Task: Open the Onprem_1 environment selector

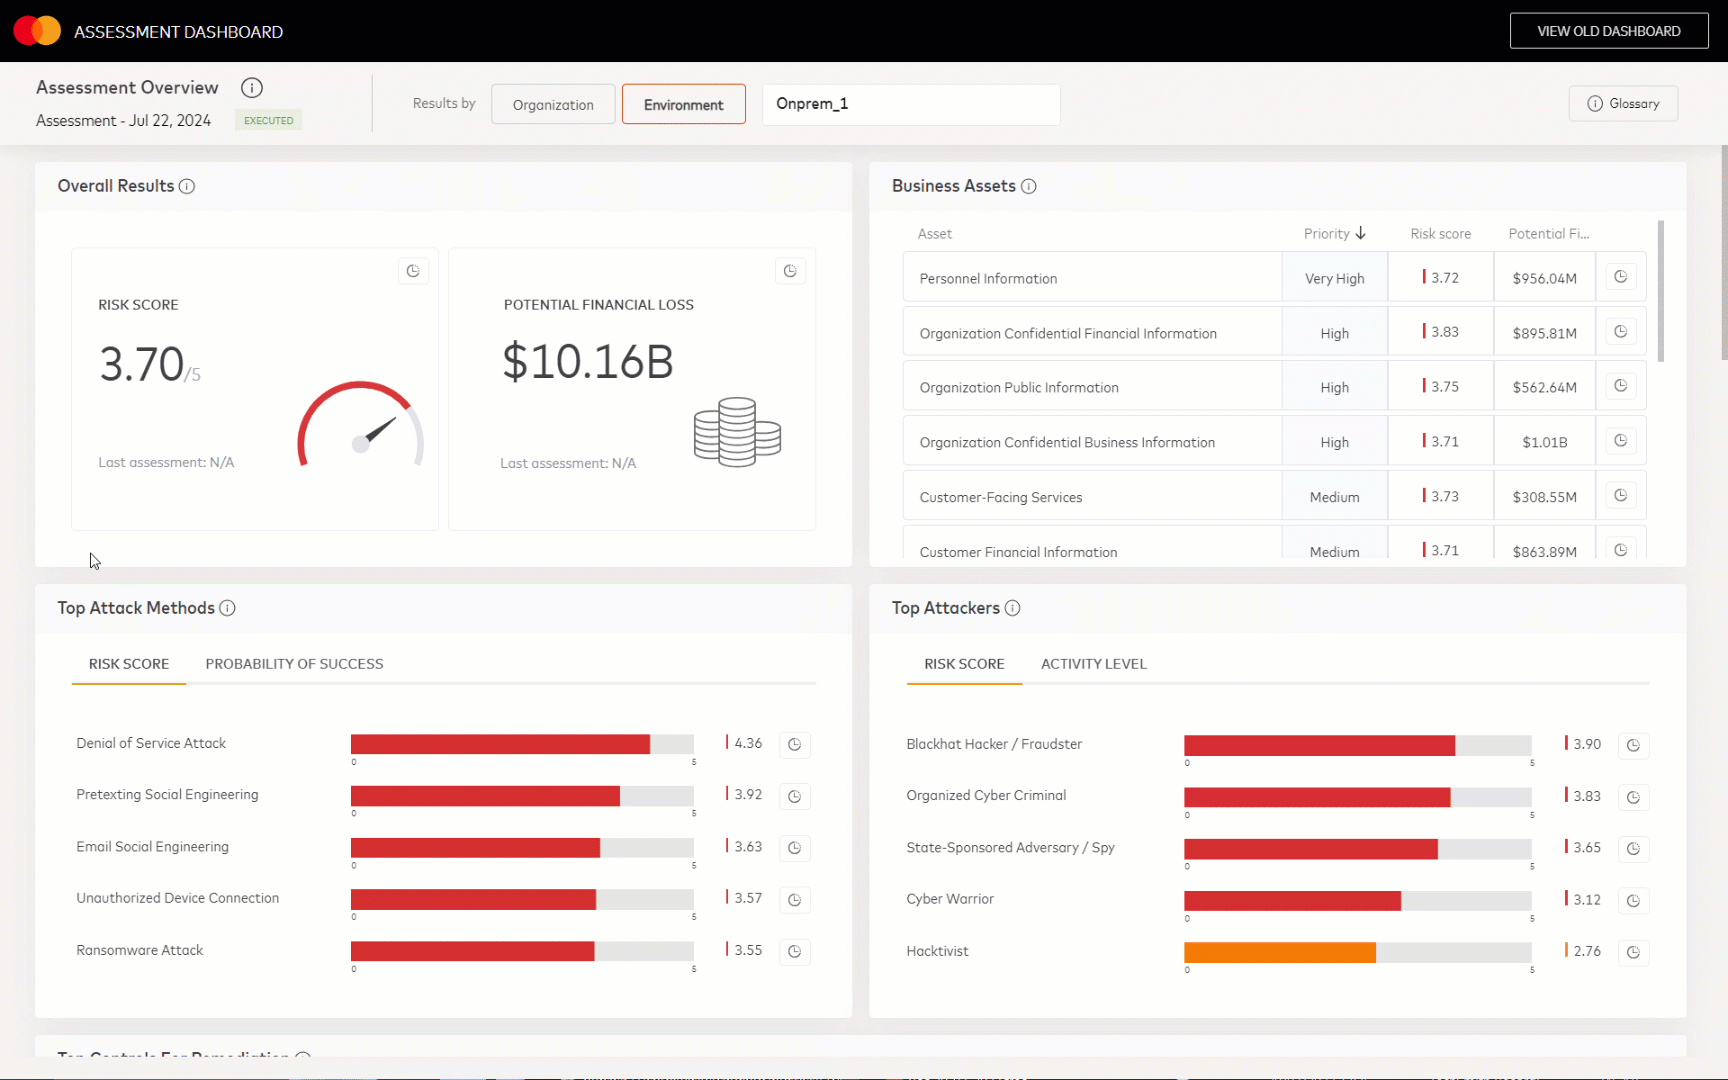Action: (910, 104)
